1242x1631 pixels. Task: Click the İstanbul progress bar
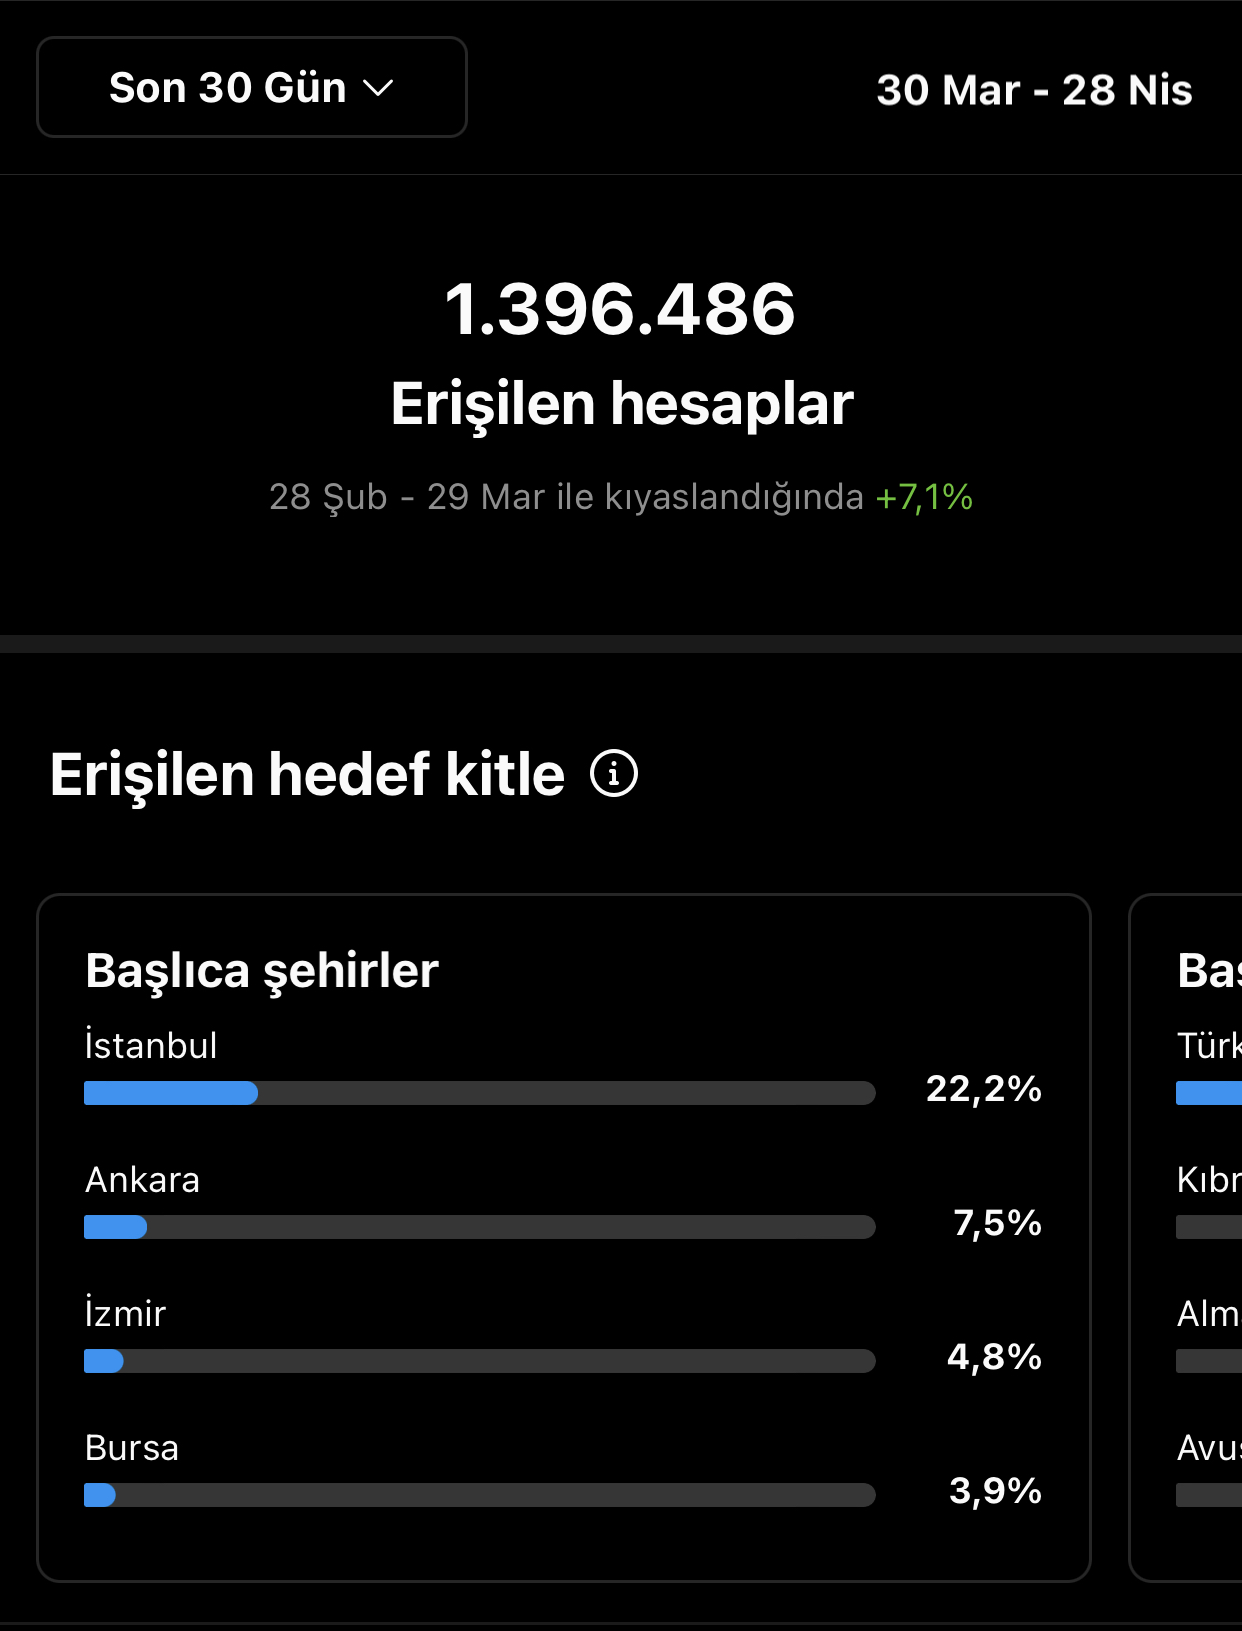click(480, 1093)
